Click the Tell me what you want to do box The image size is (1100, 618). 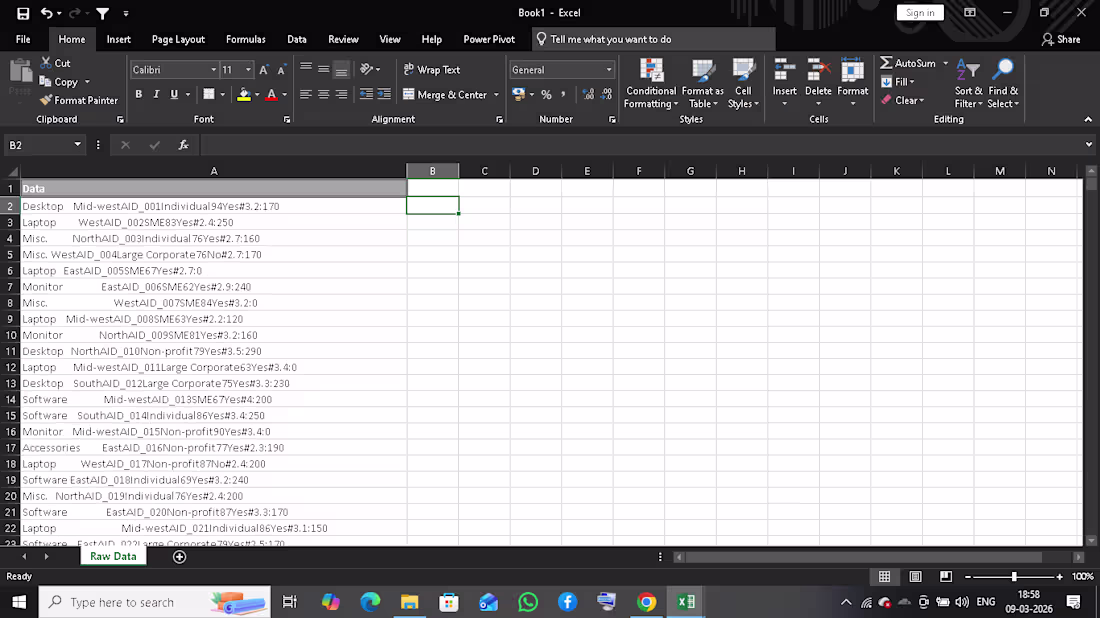(654, 39)
